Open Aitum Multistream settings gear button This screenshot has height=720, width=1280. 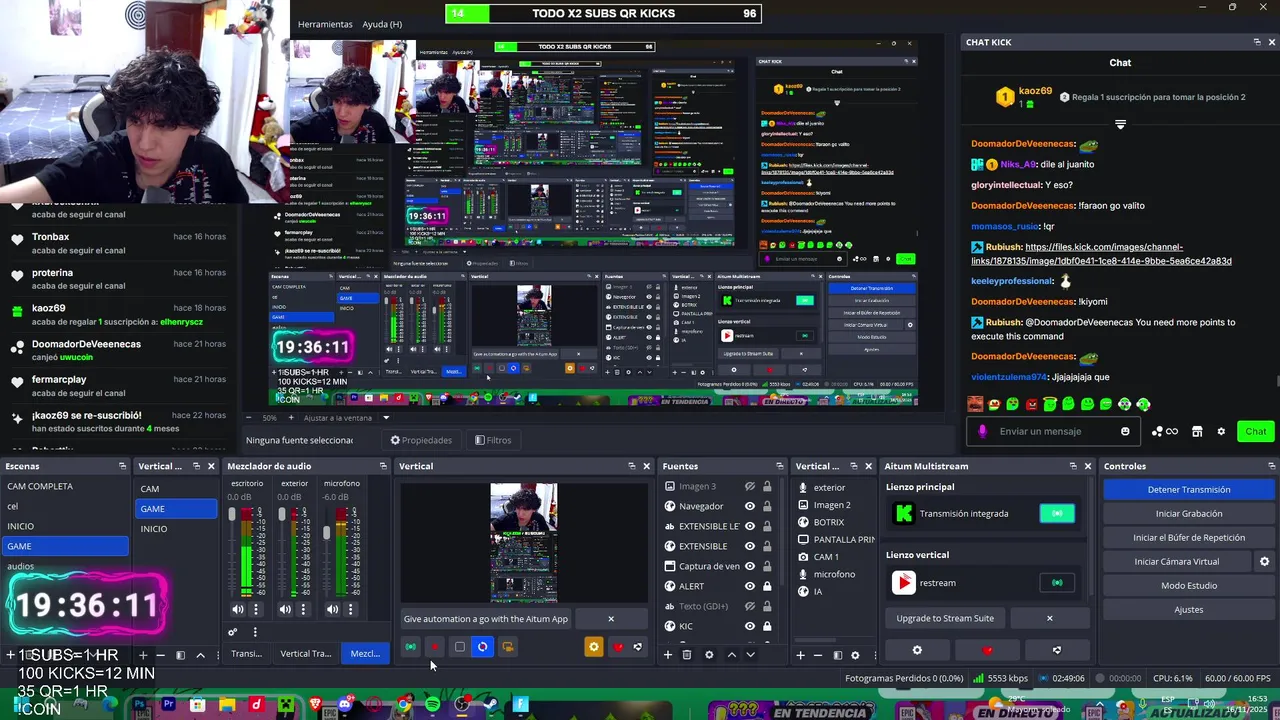pyautogui.click(x=917, y=650)
